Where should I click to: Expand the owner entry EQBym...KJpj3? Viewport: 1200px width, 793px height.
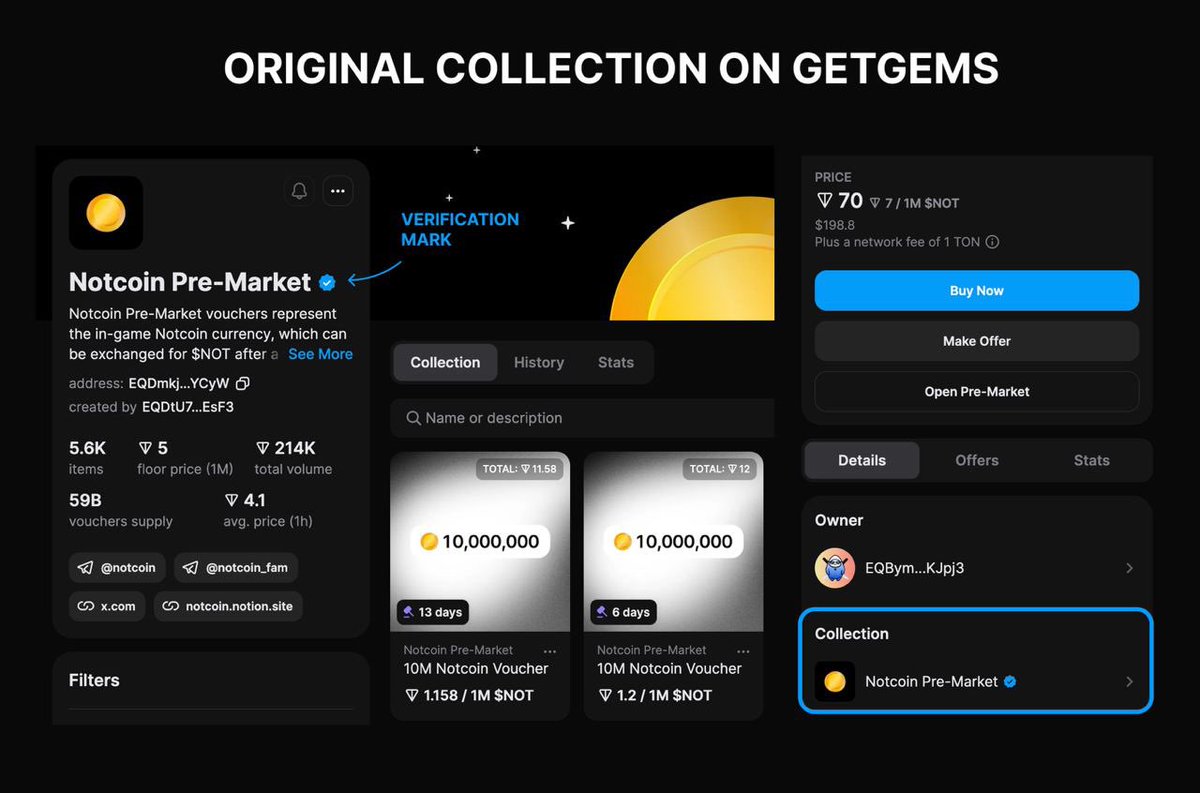pyautogui.click(x=1129, y=567)
